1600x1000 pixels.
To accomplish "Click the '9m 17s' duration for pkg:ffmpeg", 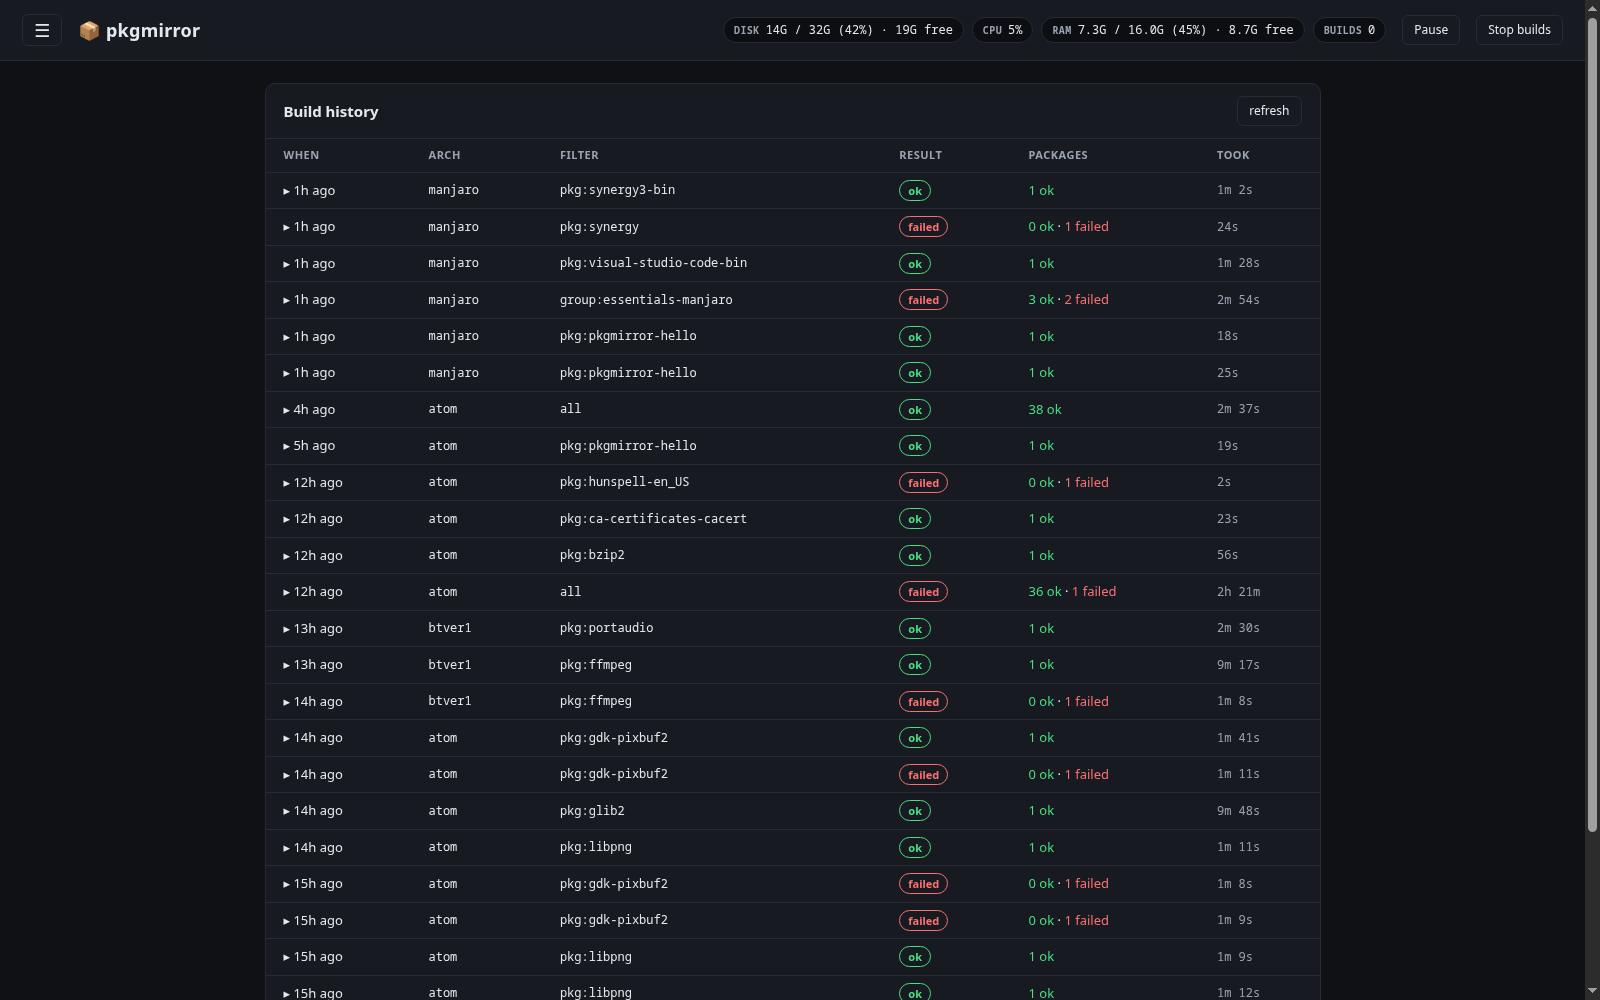I will (x=1238, y=665).
